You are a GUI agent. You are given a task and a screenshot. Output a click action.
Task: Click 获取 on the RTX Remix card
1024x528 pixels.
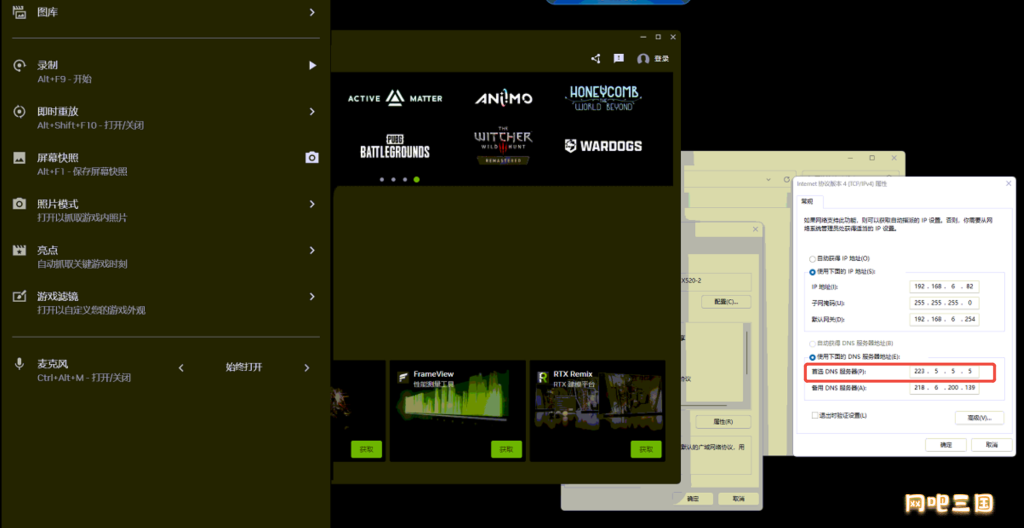click(x=646, y=450)
